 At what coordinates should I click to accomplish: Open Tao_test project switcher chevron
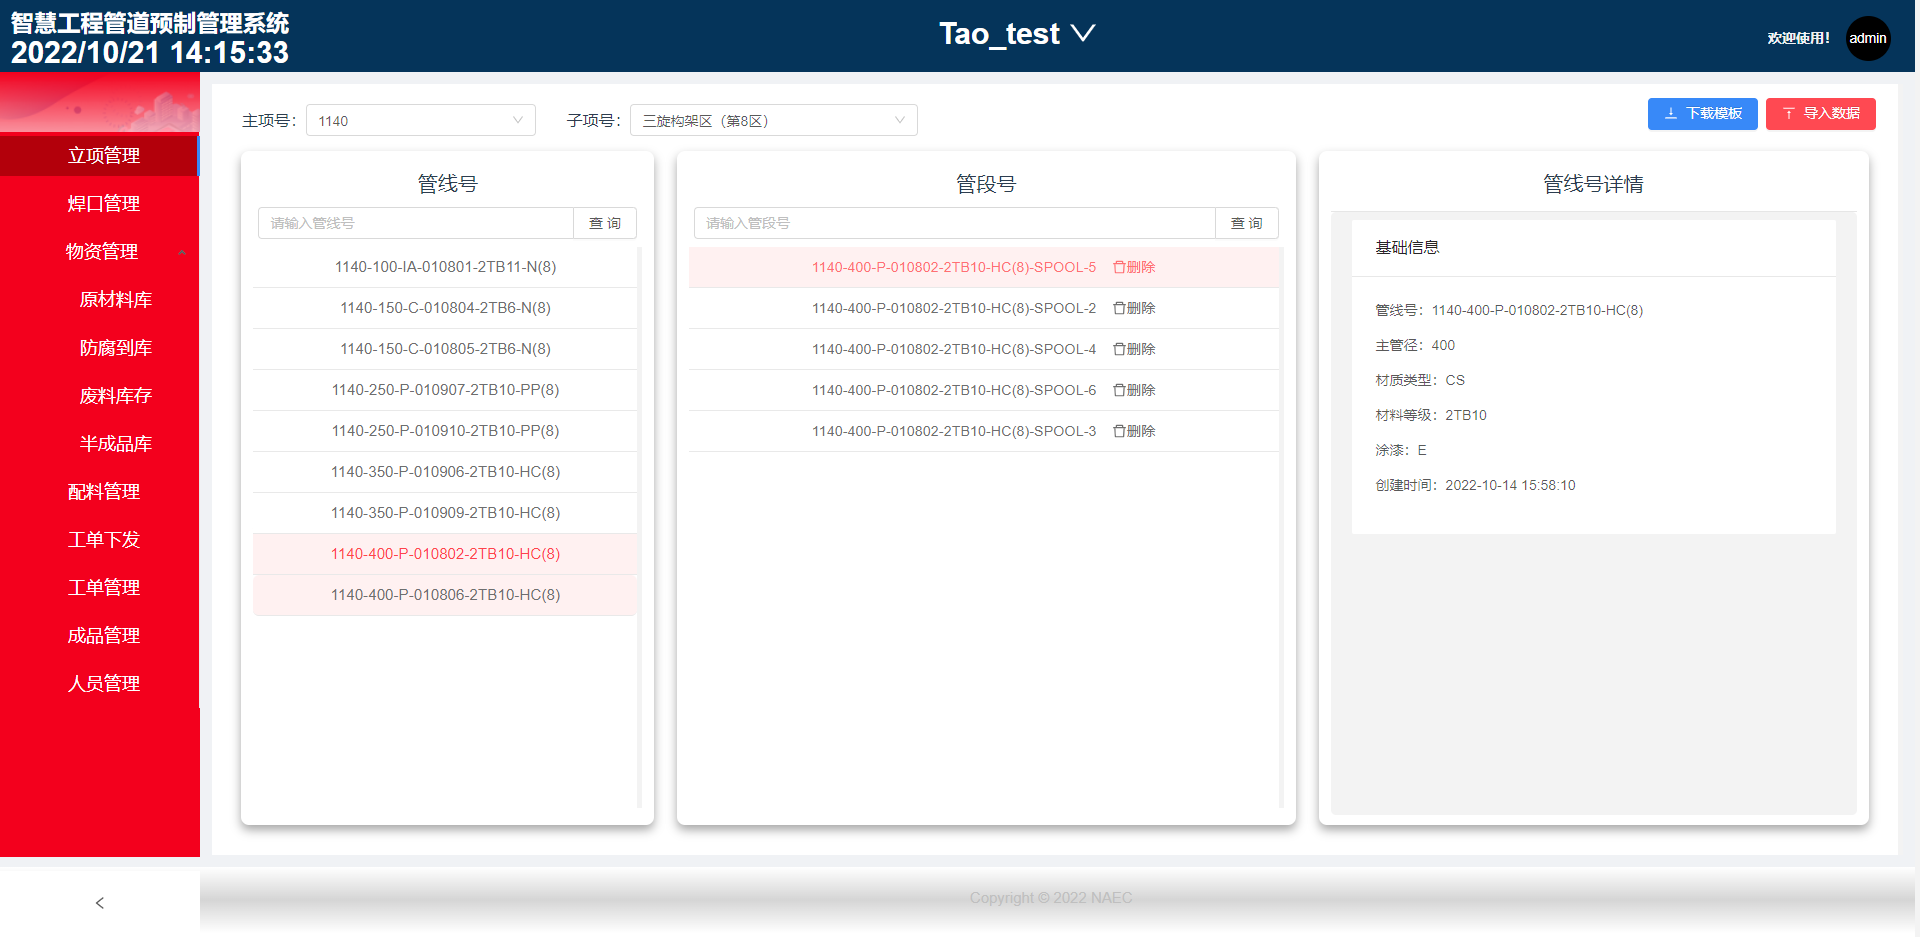(1083, 33)
